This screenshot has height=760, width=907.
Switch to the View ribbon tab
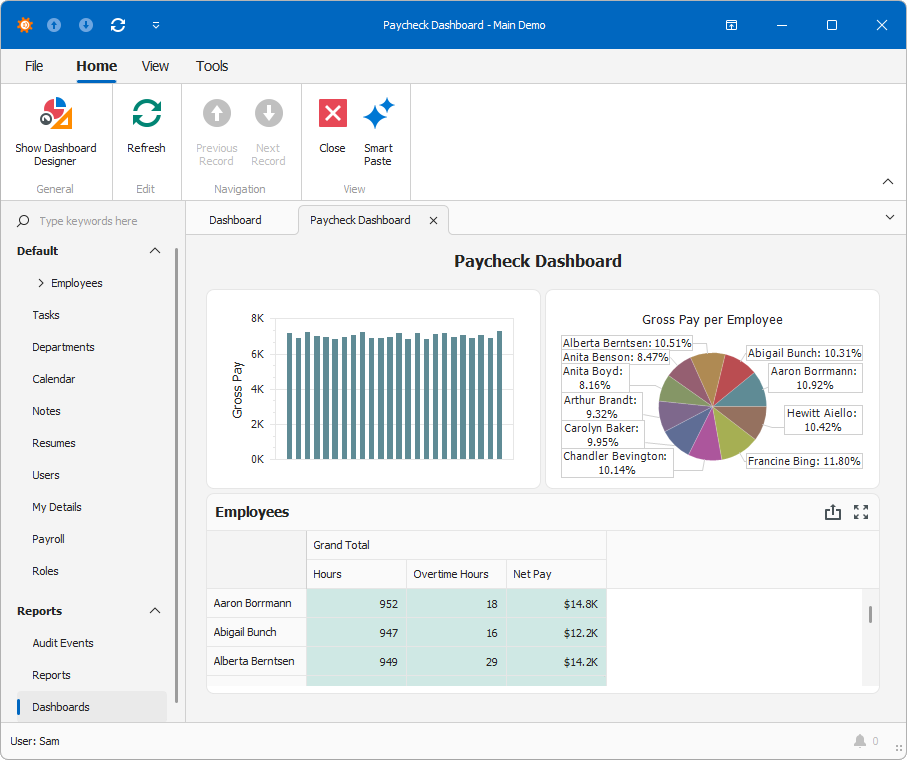(155, 66)
